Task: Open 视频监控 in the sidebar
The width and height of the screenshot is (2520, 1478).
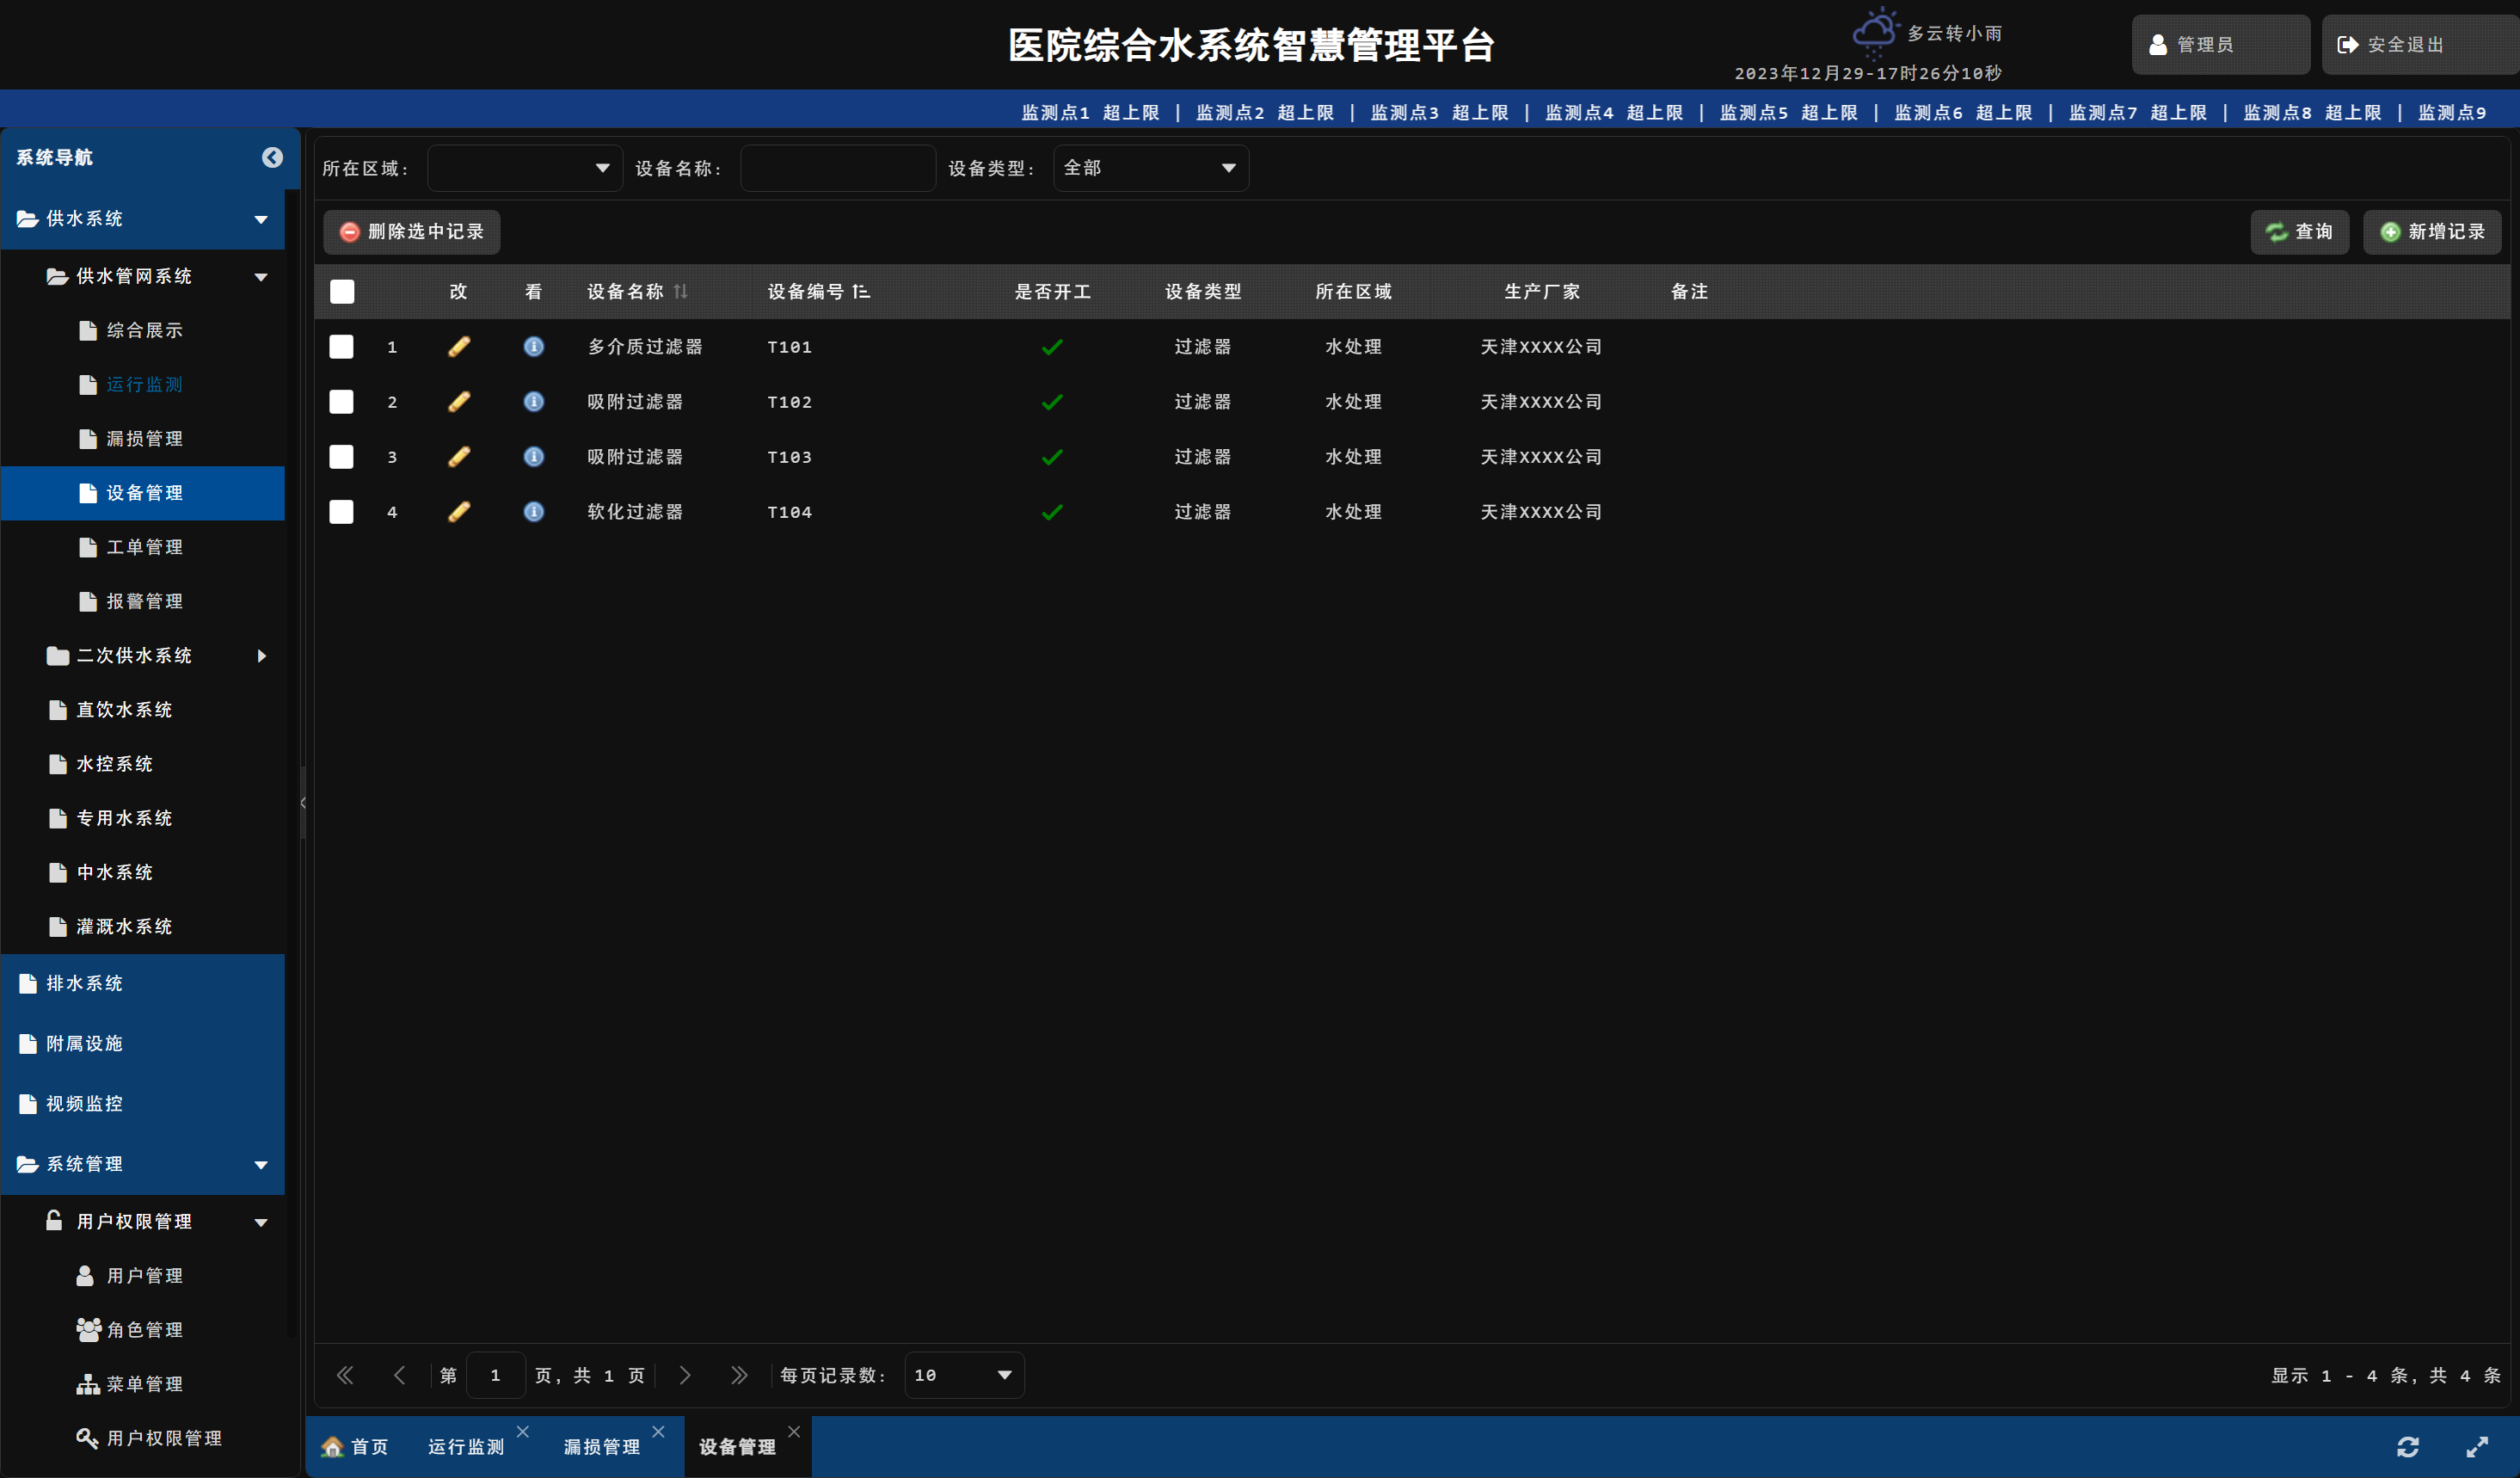Action: [143, 1104]
